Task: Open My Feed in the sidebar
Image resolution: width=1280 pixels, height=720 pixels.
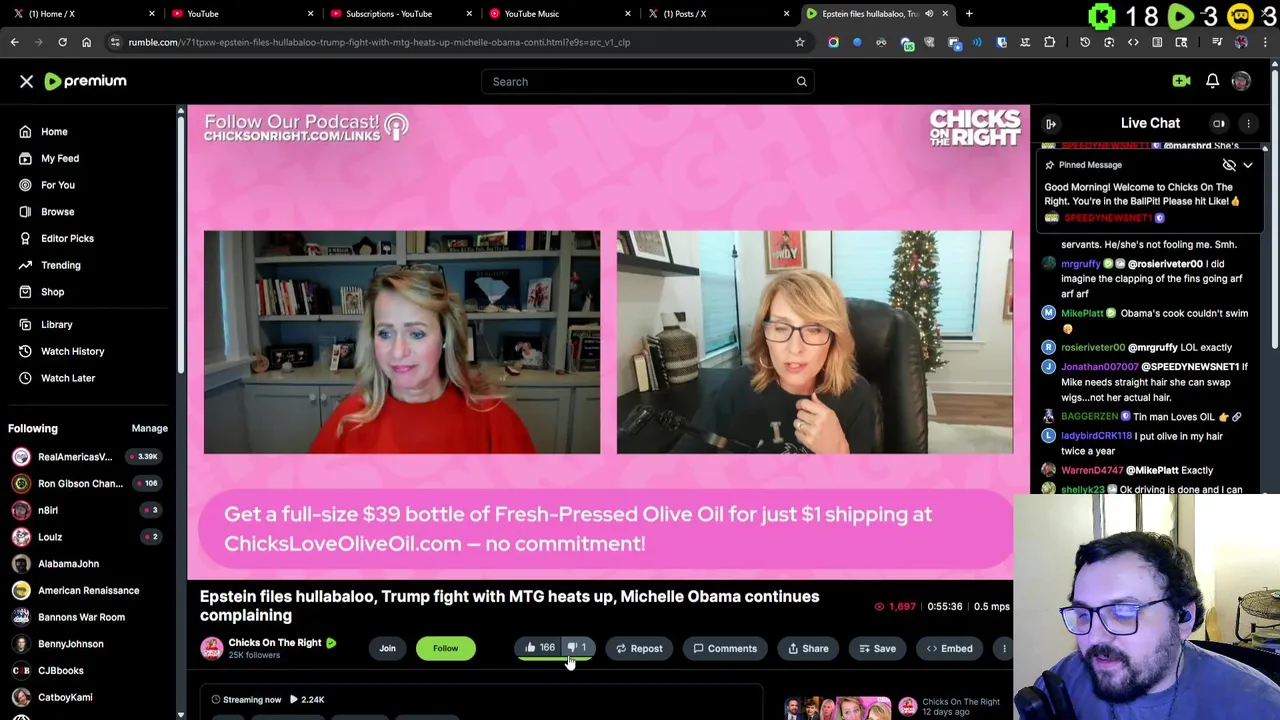Action: [x=60, y=158]
